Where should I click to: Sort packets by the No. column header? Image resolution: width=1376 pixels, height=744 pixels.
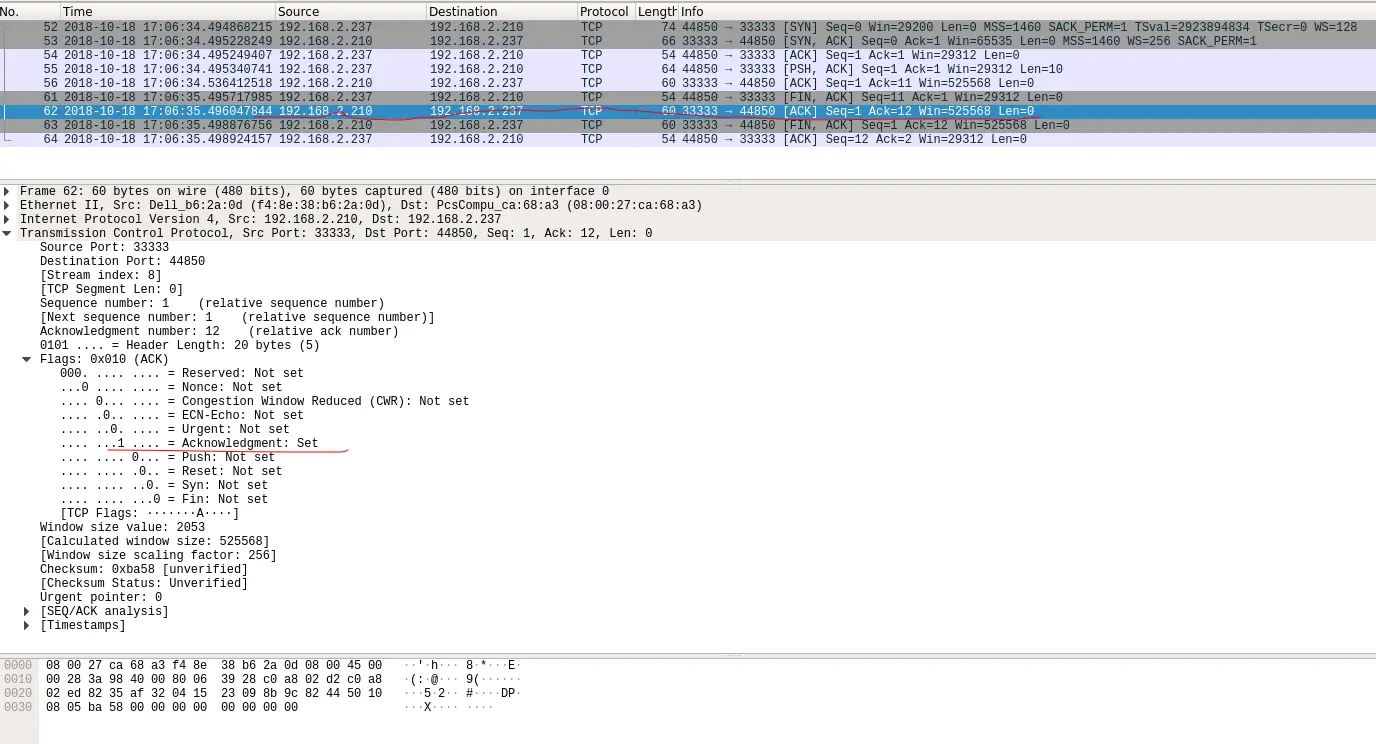tap(30, 11)
